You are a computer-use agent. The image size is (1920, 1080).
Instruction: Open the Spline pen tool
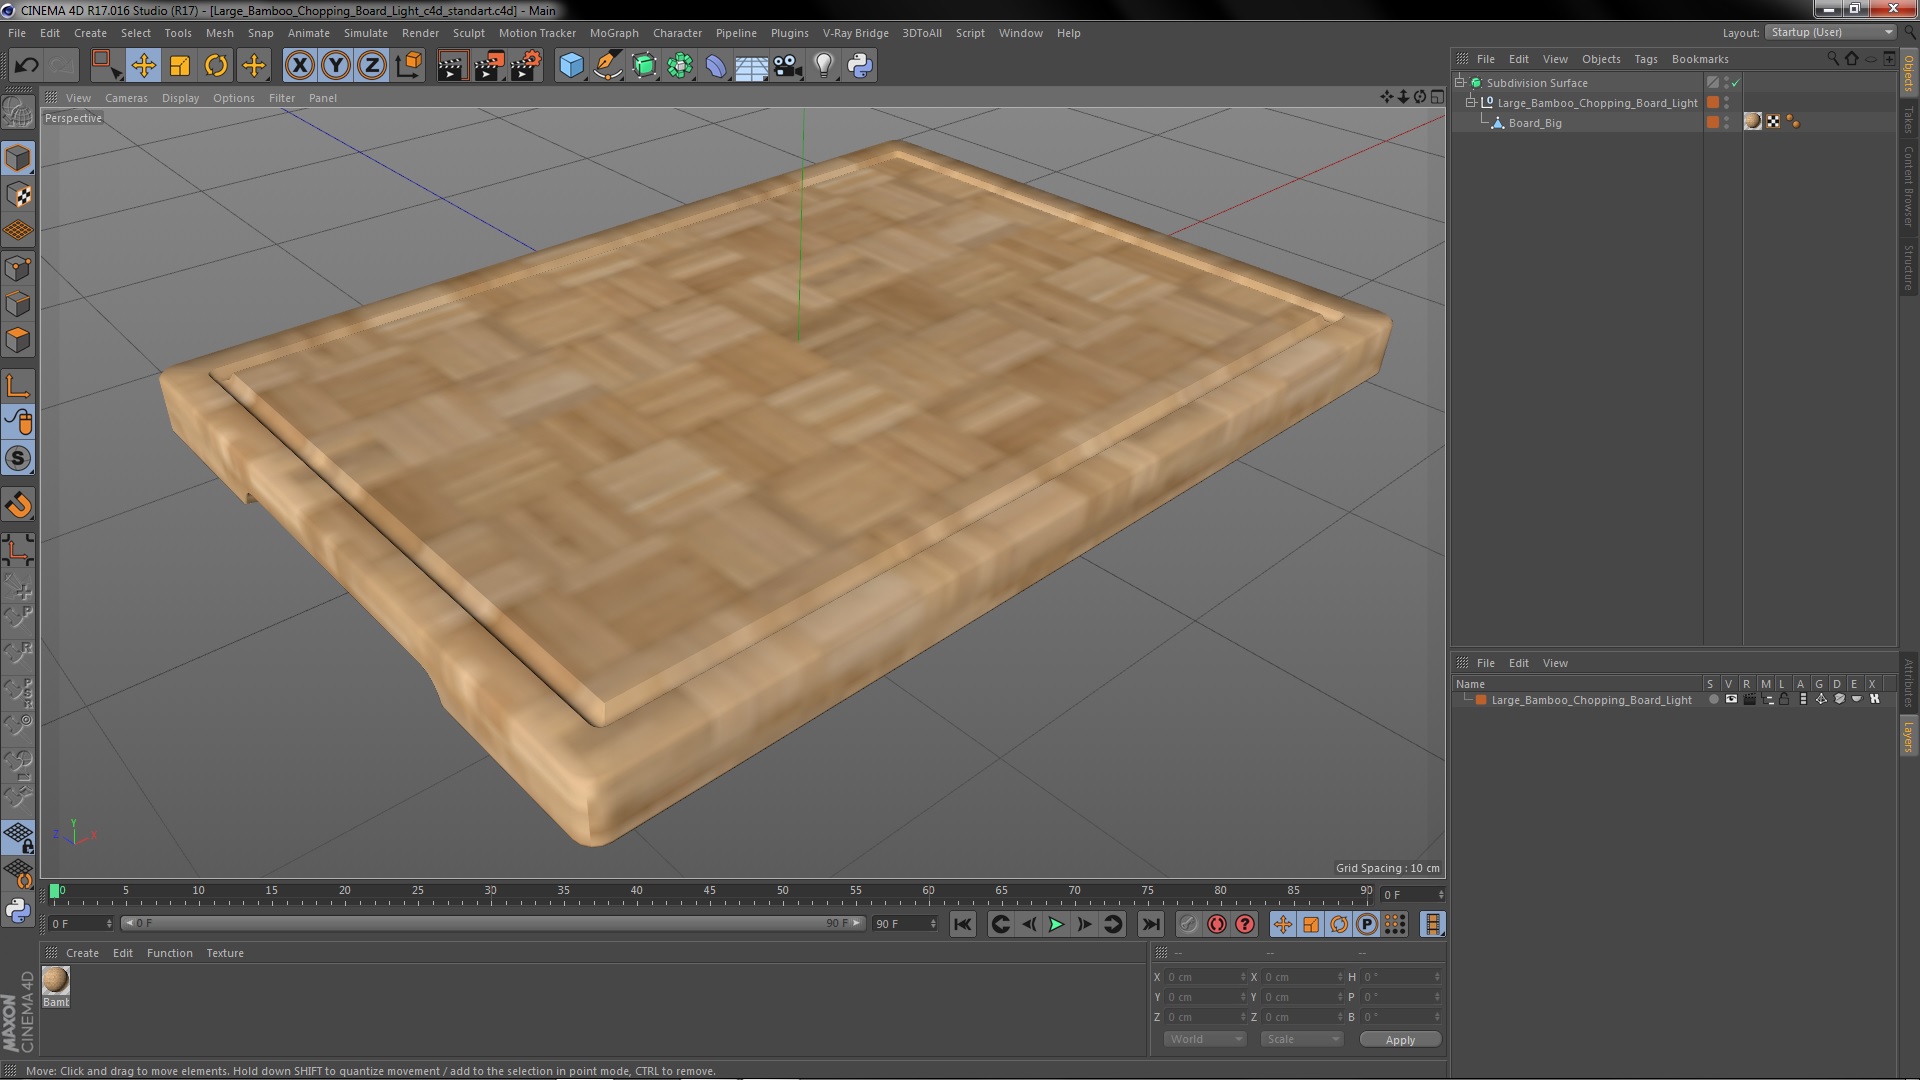pyautogui.click(x=607, y=66)
